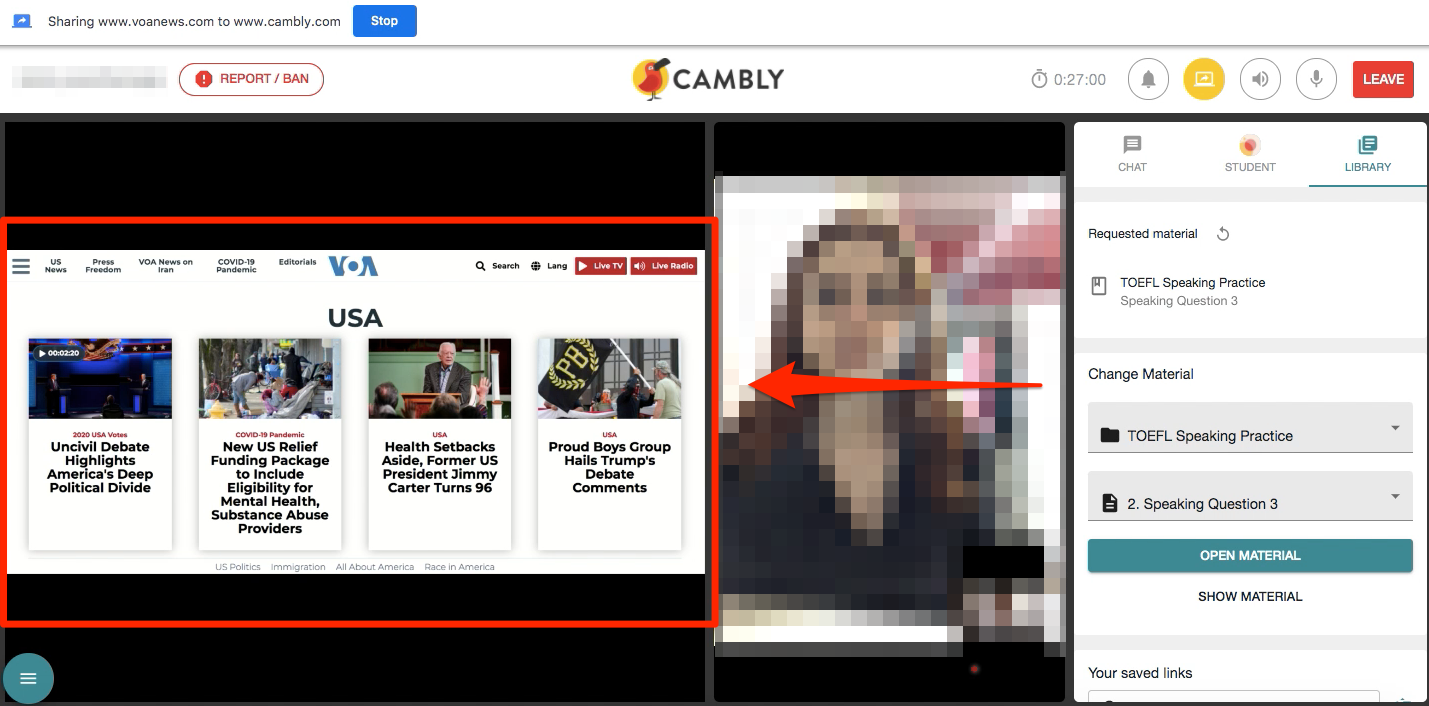Click the Cambly logo
The width and height of the screenshot is (1429, 706).
(708, 79)
